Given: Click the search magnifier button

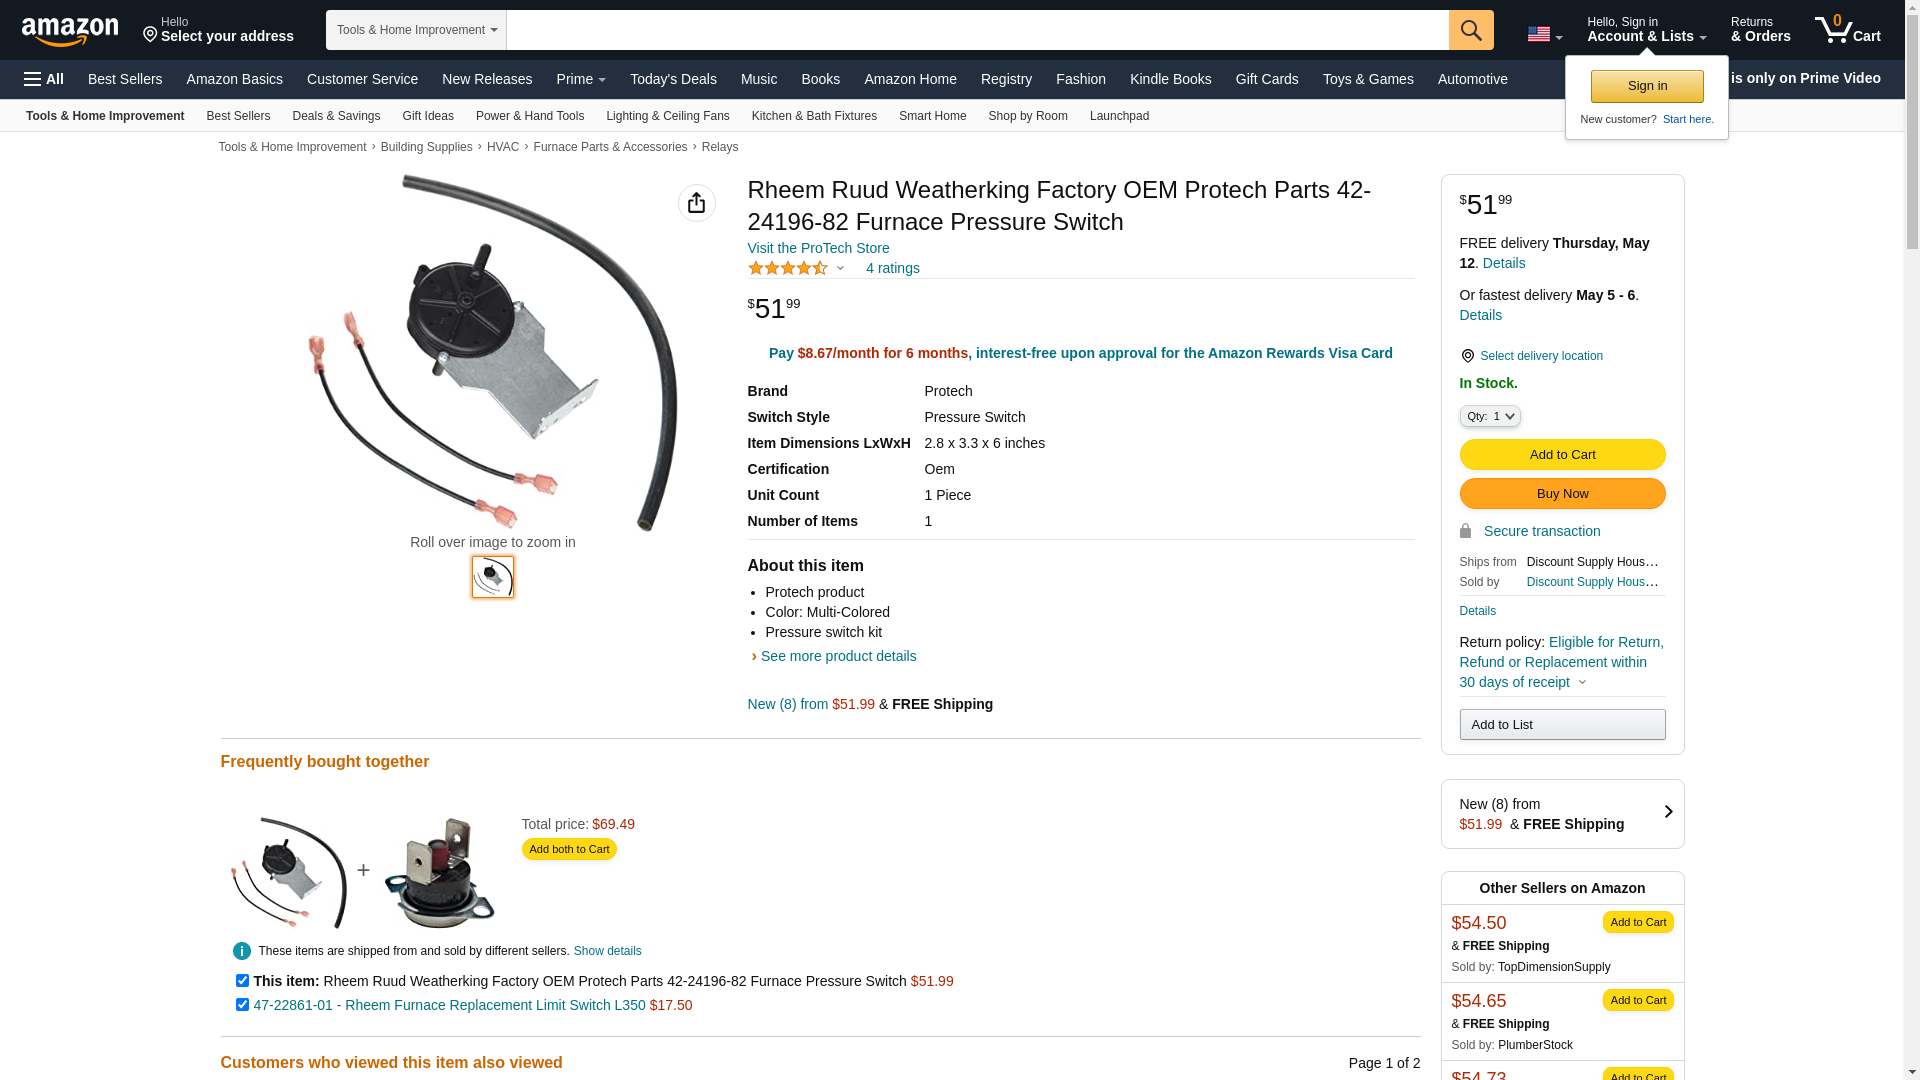Looking at the screenshot, I should pyautogui.click(x=1470, y=30).
